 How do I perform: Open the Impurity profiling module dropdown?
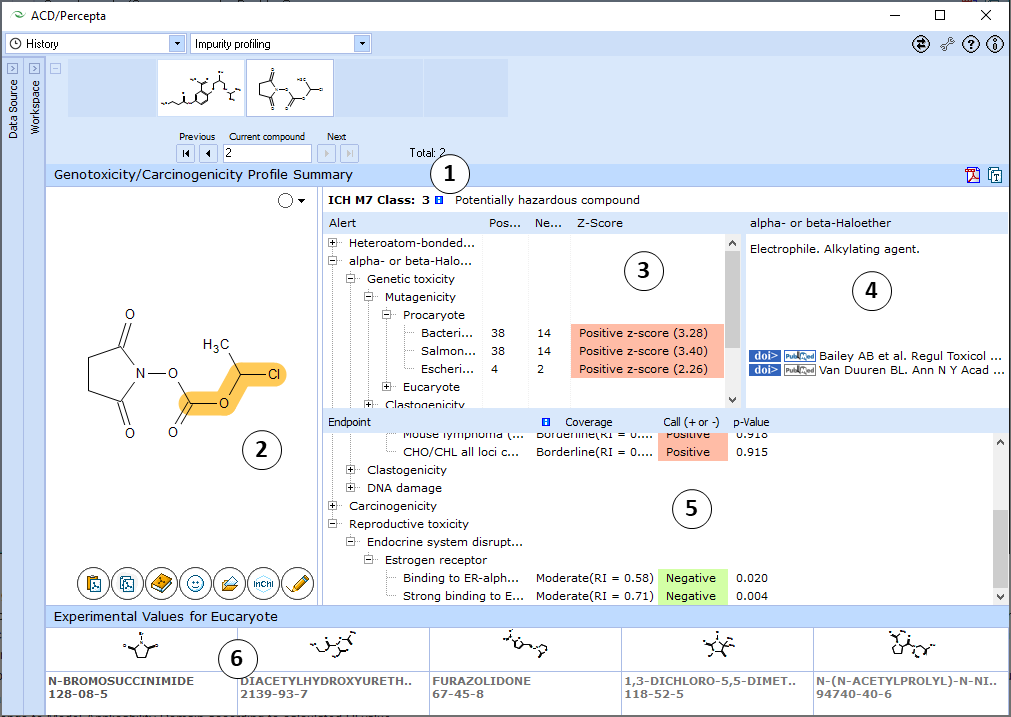pyautogui.click(x=362, y=44)
